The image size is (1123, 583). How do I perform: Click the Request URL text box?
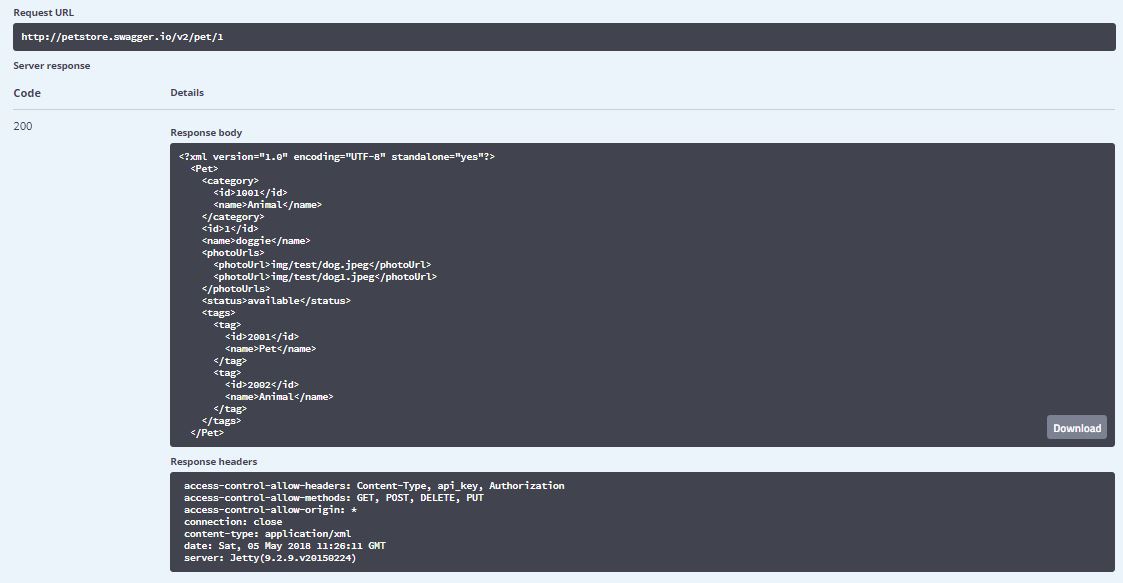point(563,37)
